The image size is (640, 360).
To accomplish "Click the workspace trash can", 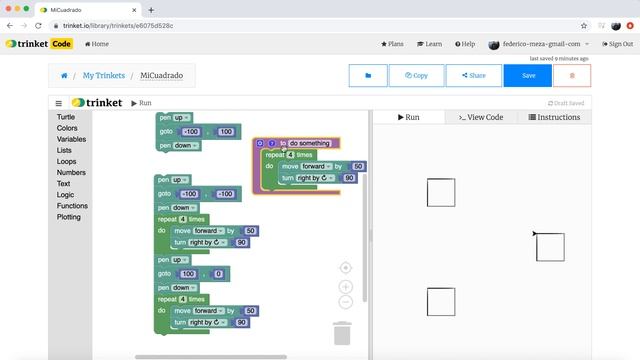I will point(342,333).
